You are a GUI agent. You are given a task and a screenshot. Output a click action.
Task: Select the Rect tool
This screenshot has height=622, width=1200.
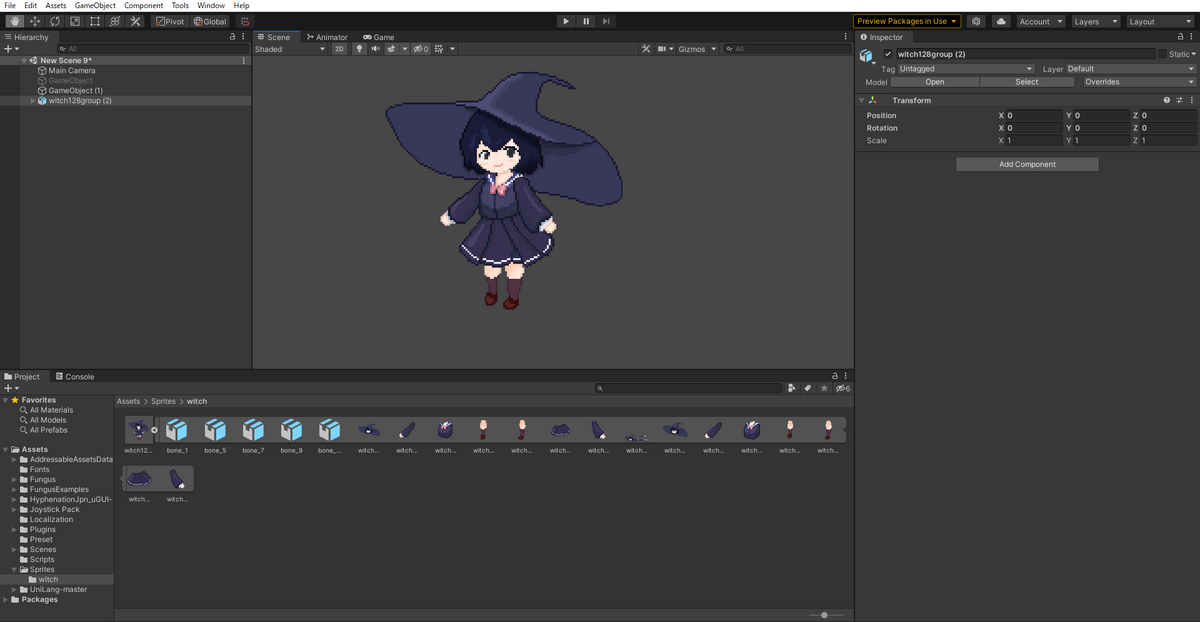tap(95, 21)
